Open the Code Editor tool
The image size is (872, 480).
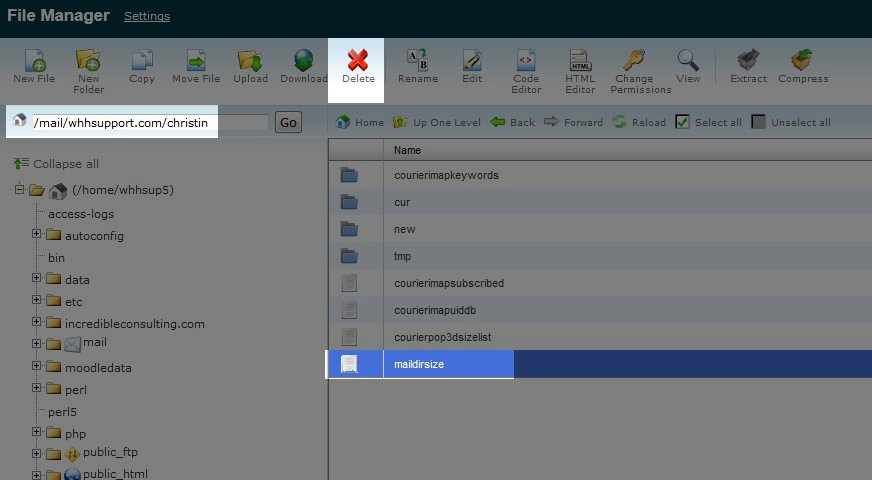click(x=526, y=60)
